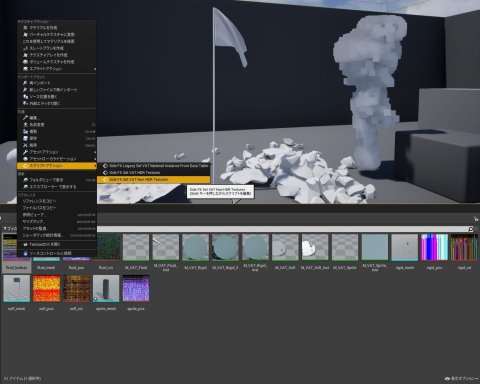Click the Rename asset icon entry

click(25, 124)
